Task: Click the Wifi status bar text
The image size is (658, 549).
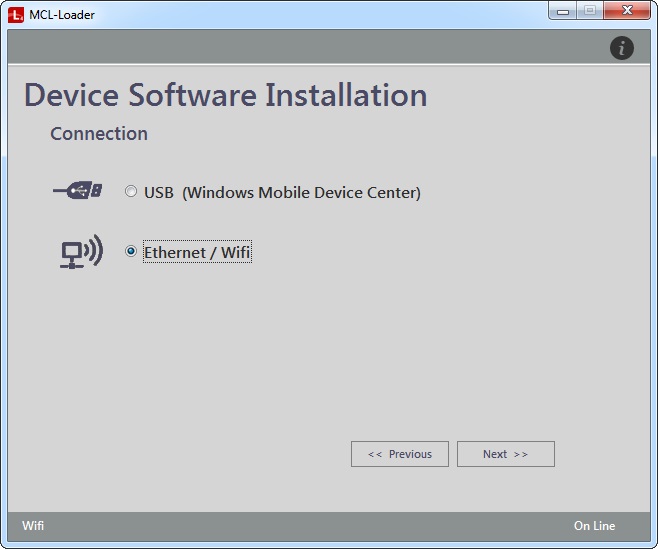Action: (x=33, y=525)
